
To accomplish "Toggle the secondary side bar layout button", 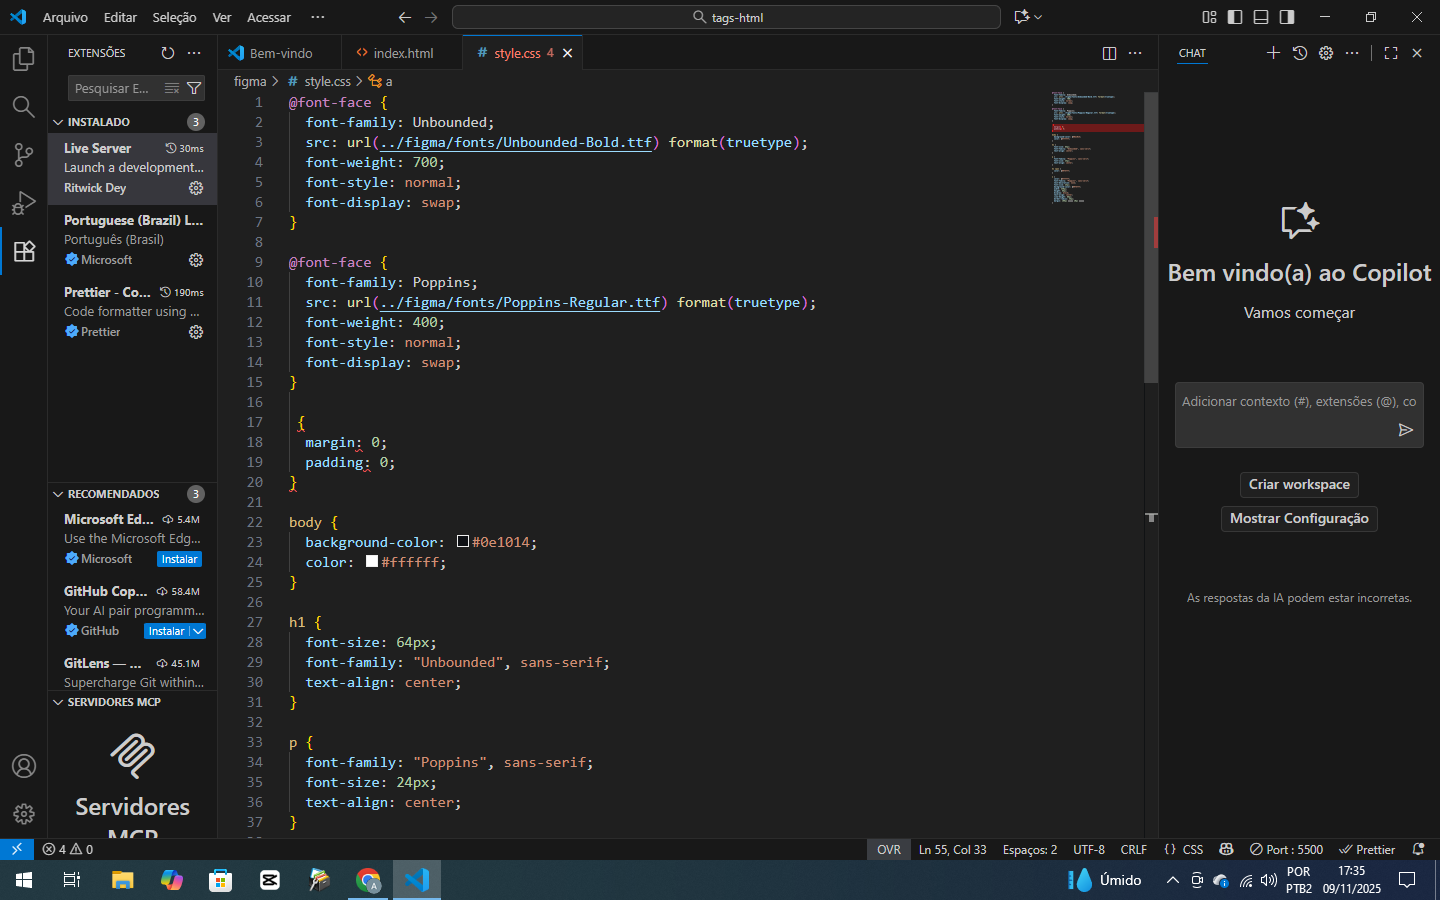I will pos(1287,17).
